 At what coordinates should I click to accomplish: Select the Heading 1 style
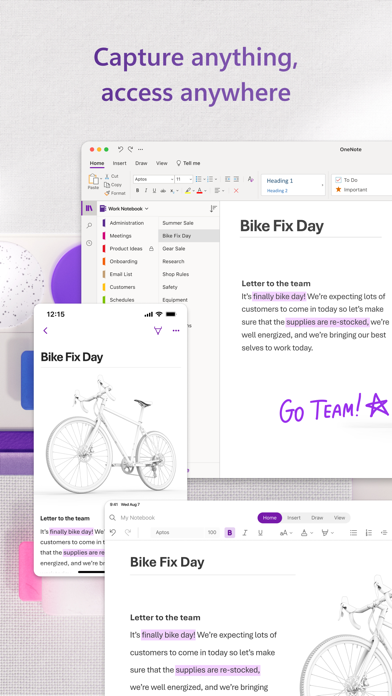[x=280, y=181]
